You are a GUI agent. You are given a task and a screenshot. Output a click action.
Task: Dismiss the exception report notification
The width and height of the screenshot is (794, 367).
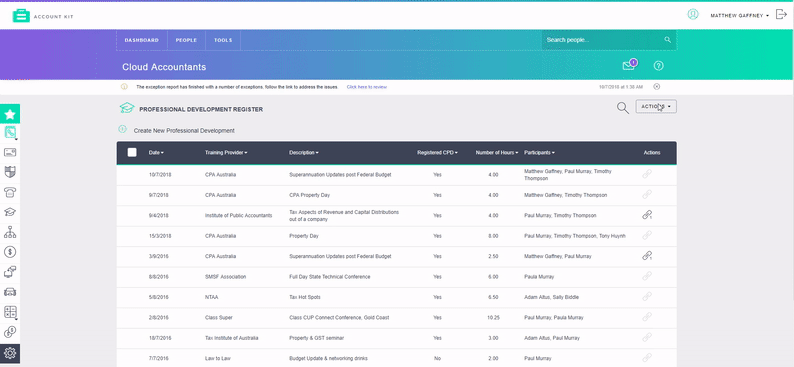point(657,87)
